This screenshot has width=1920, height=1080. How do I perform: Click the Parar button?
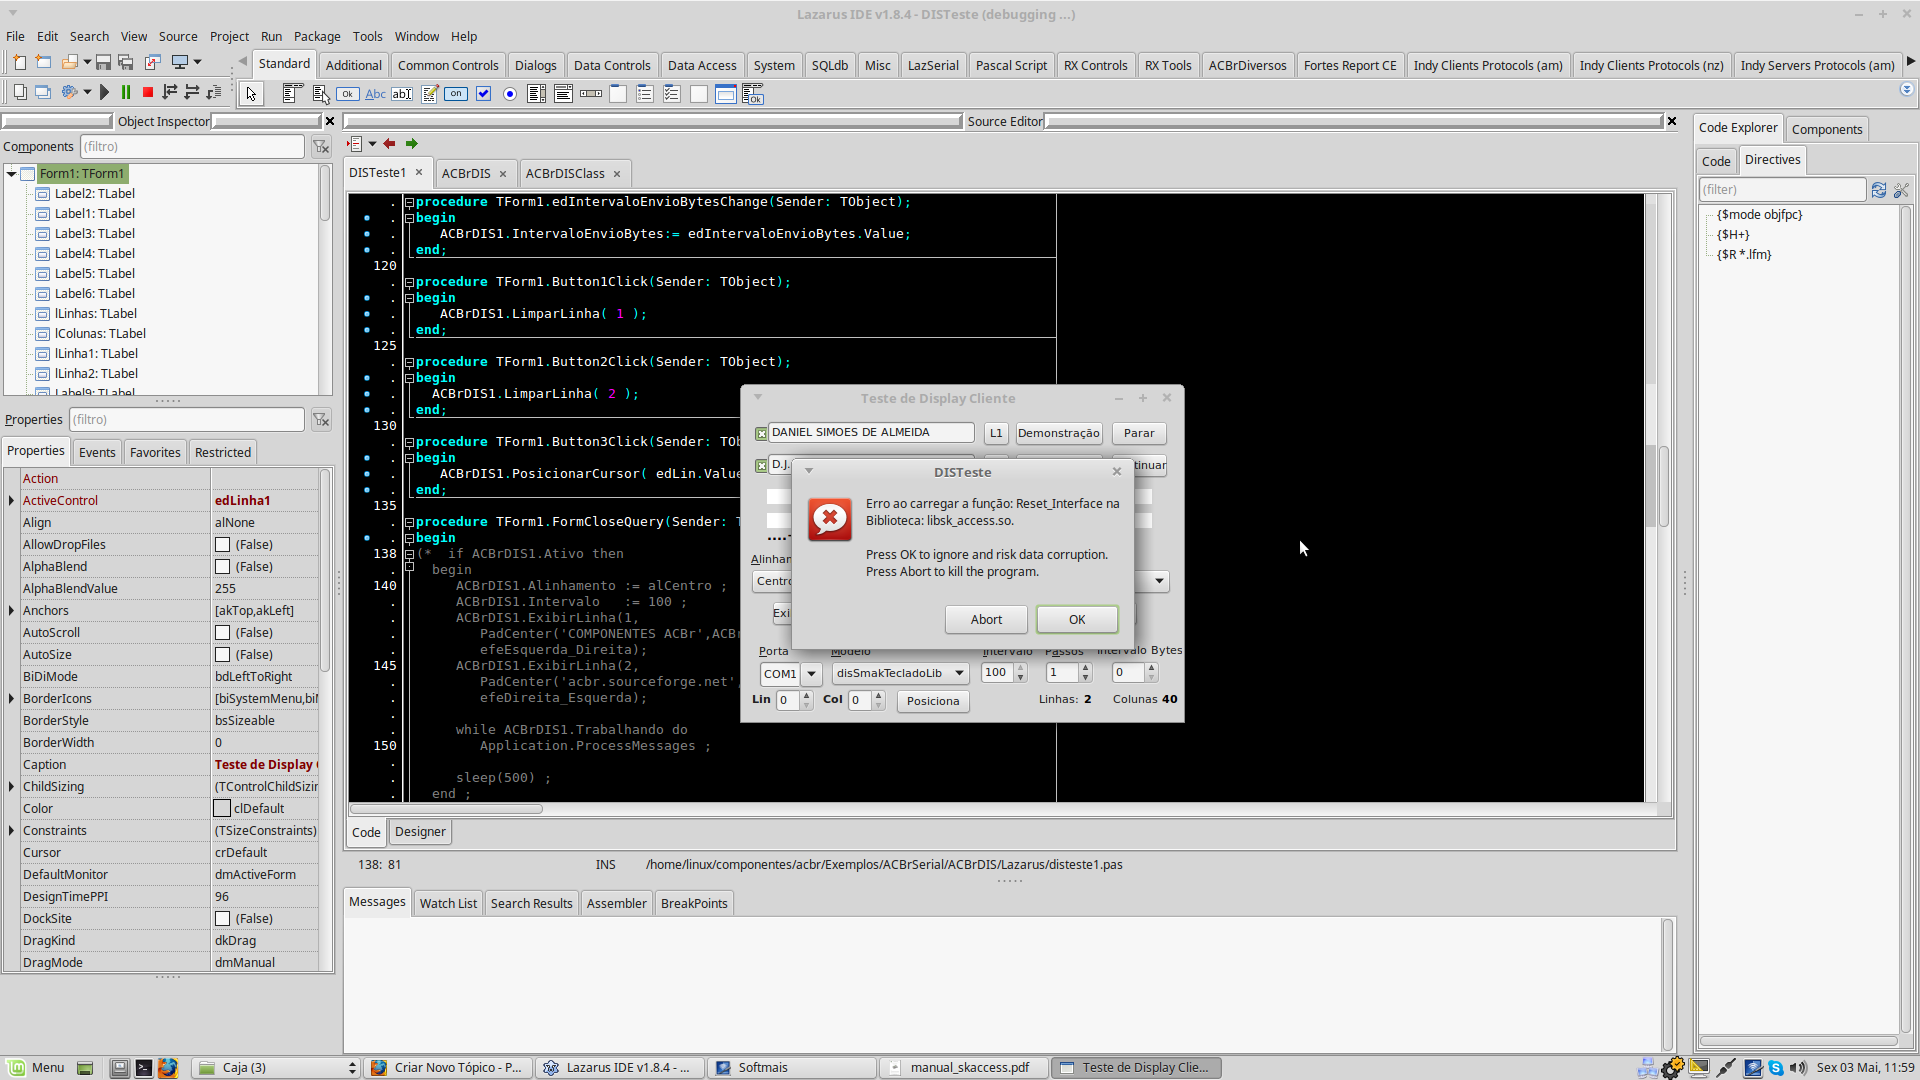1139,433
